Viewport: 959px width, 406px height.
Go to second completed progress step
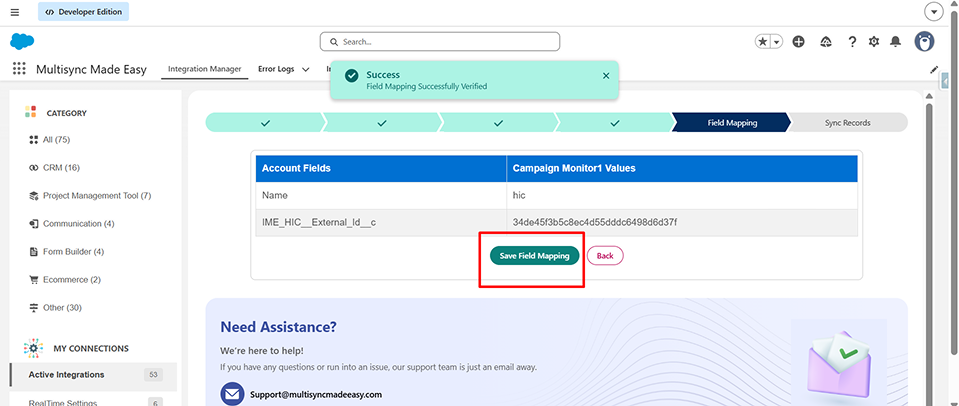381,123
